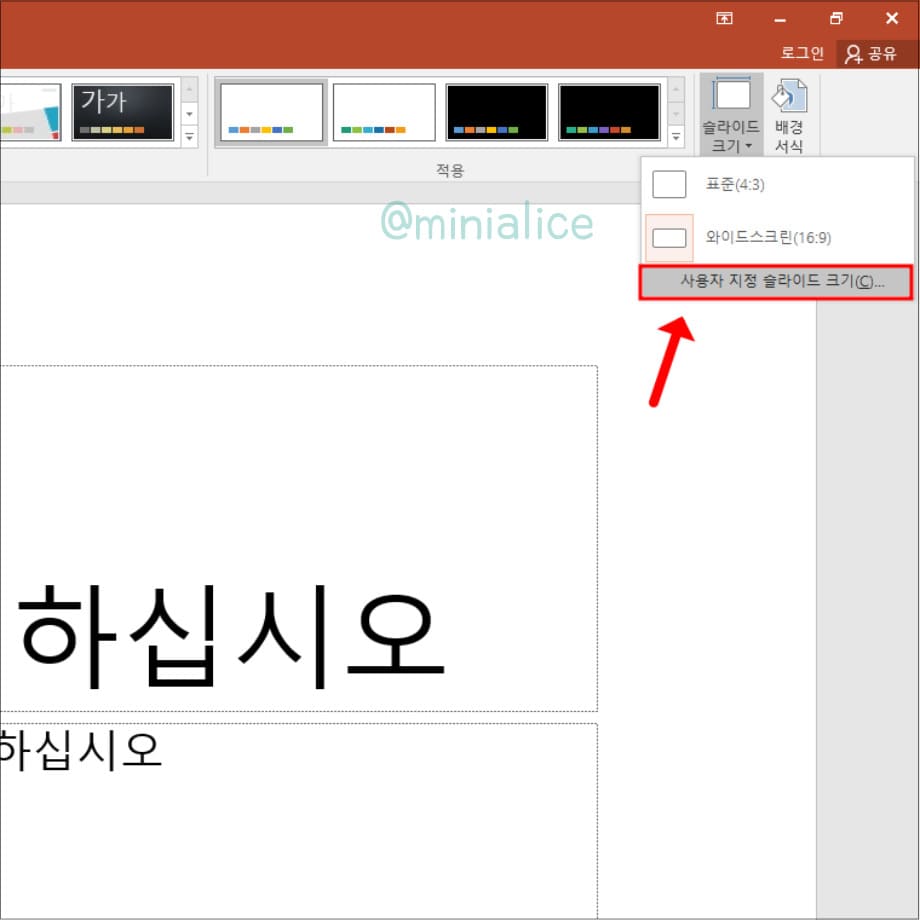Select the rightmost black variant thumbnail

click(609, 111)
